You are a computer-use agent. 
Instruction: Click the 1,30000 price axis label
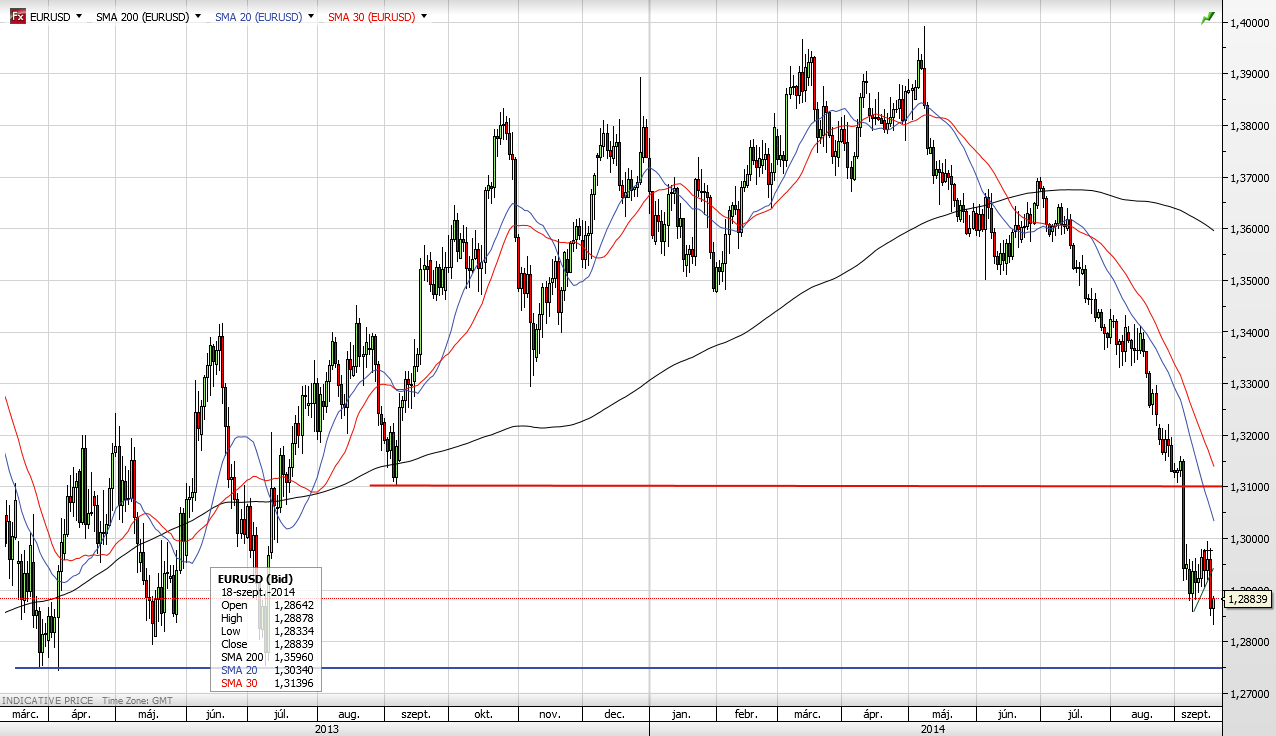pyautogui.click(x=1249, y=539)
